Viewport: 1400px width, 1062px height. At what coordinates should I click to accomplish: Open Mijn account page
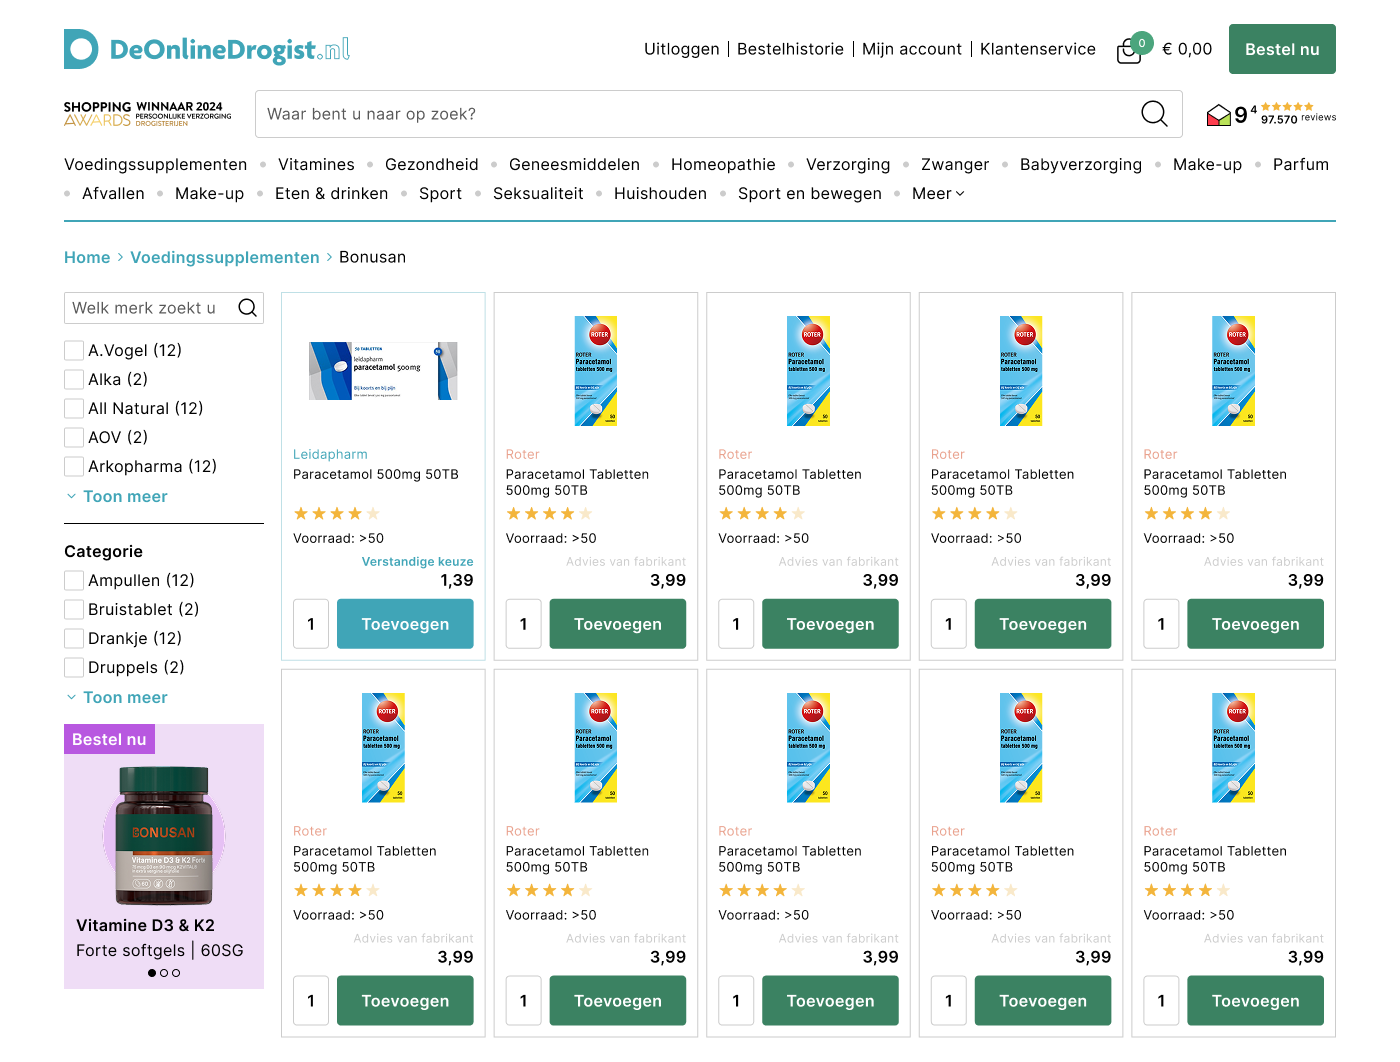coord(912,49)
